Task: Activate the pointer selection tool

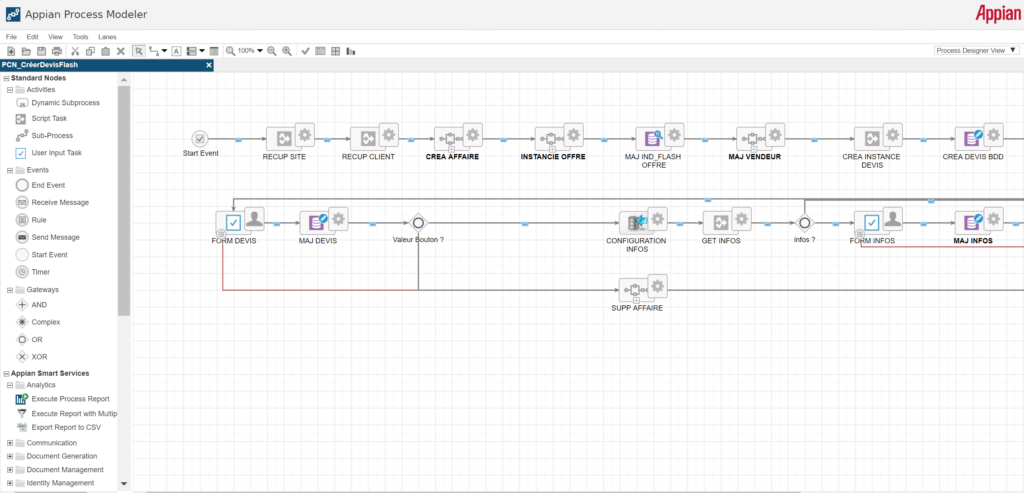Action: coord(139,51)
